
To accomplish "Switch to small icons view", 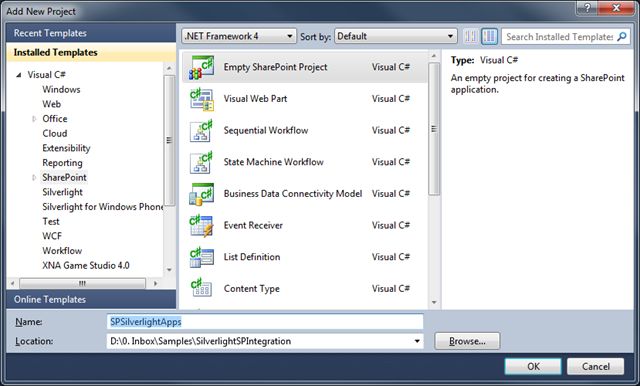I will 471,36.
